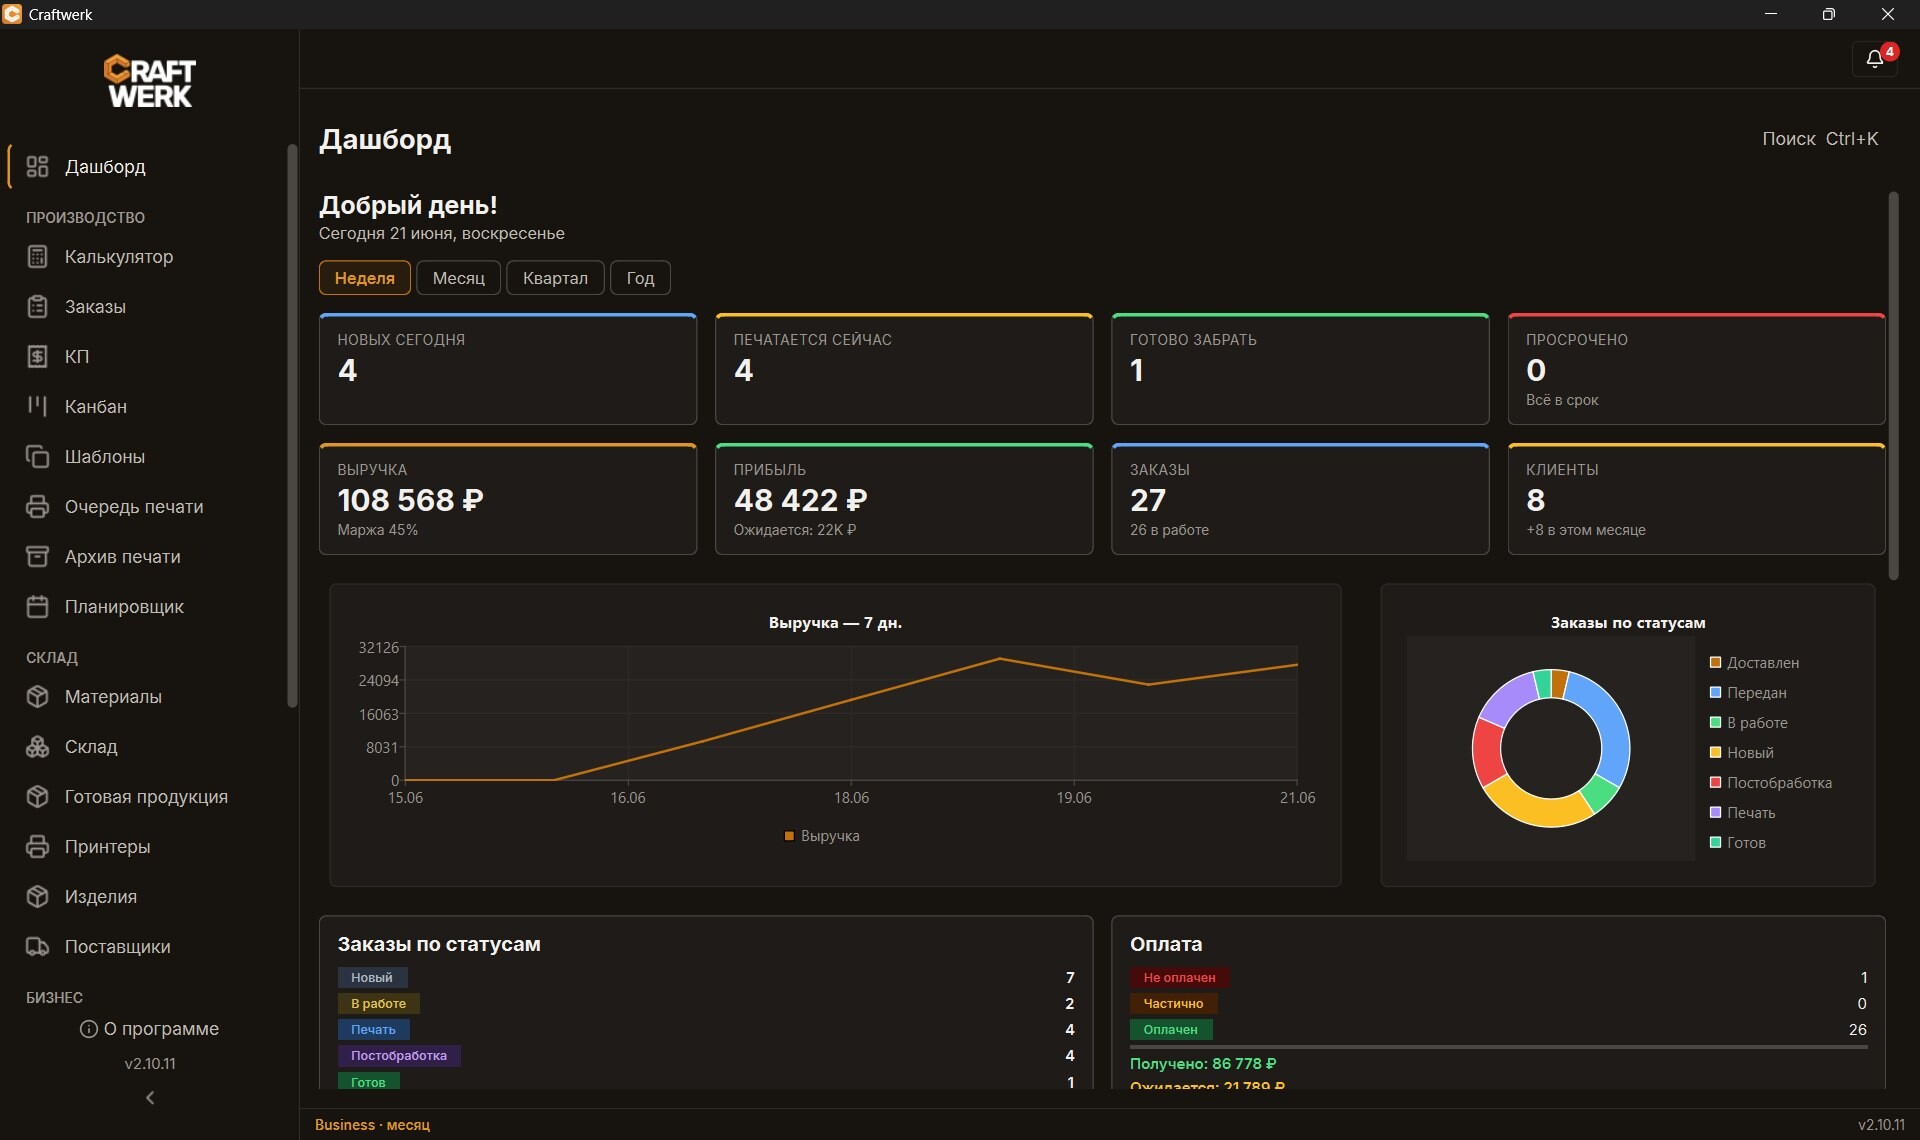Toggle the Постобработка legend entry
Image resolution: width=1920 pixels, height=1140 pixels.
pyautogui.click(x=1770, y=783)
